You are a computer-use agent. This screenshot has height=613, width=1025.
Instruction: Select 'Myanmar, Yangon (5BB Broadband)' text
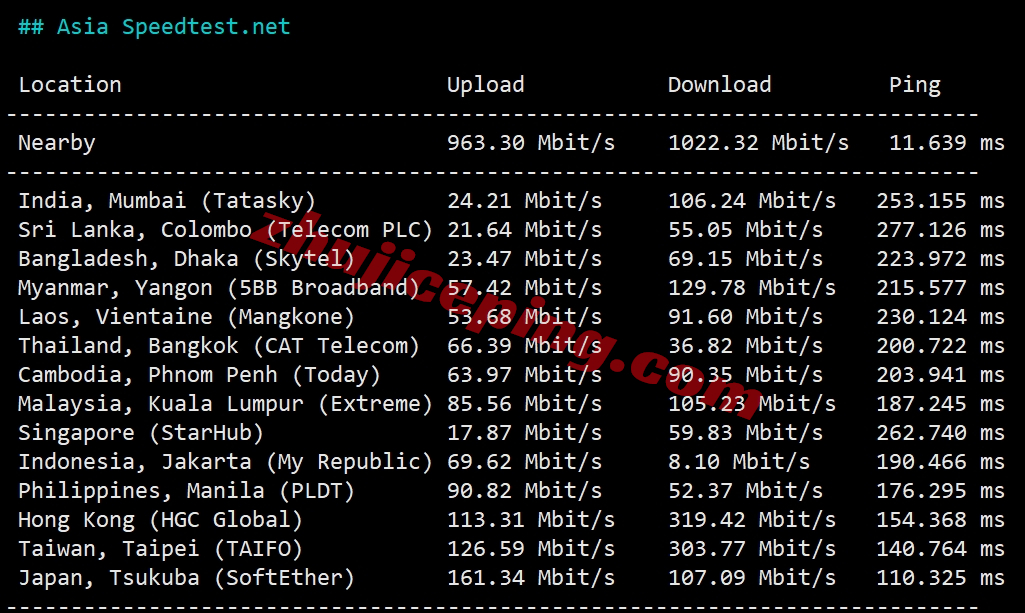(219, 288)
